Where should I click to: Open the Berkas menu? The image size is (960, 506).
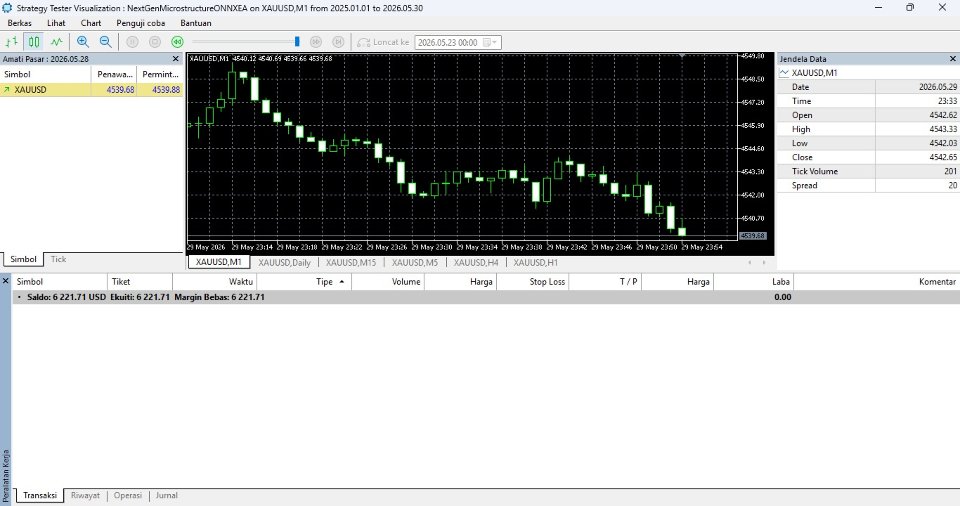tap(20, 23)
